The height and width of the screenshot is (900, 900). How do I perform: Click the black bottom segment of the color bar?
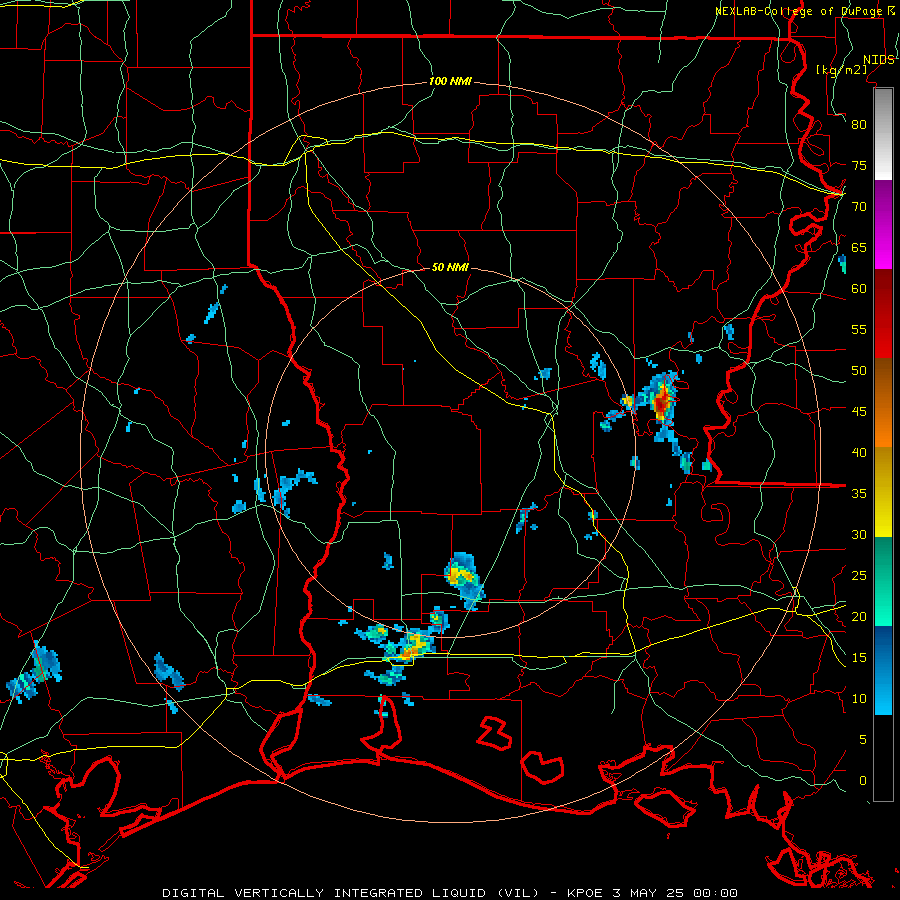[x=883, y=758]
